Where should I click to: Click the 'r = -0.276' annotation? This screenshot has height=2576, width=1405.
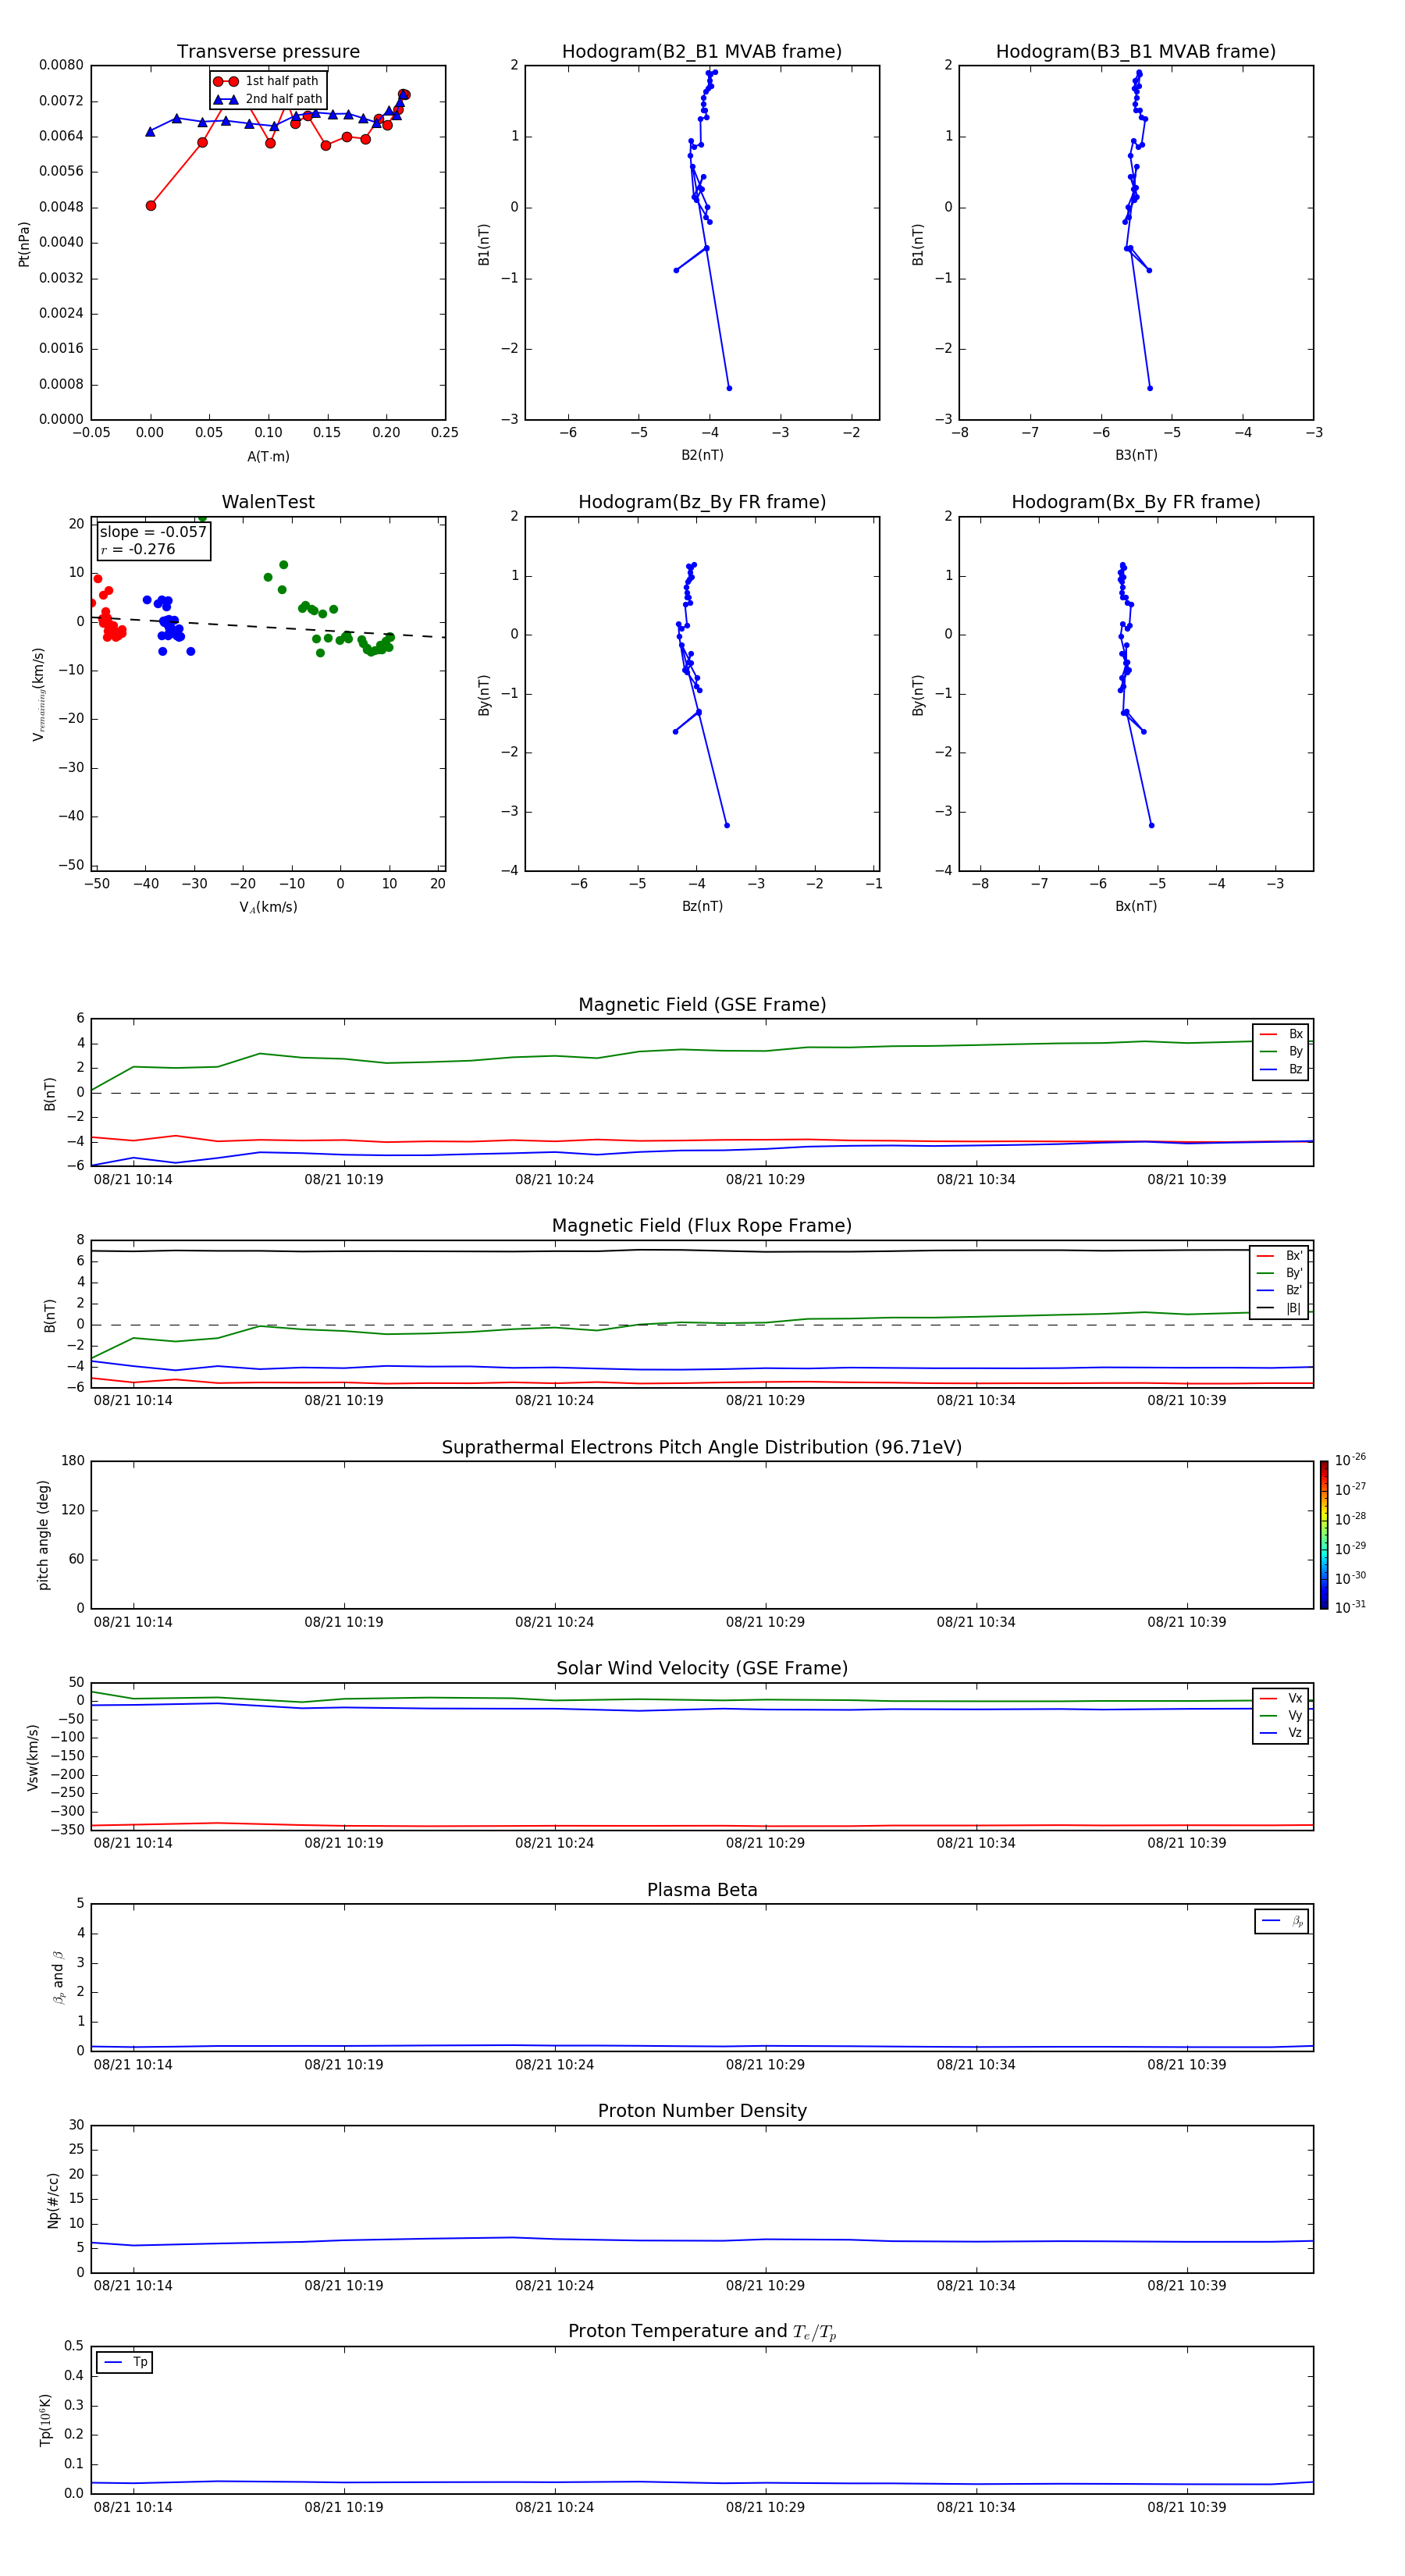137,549
